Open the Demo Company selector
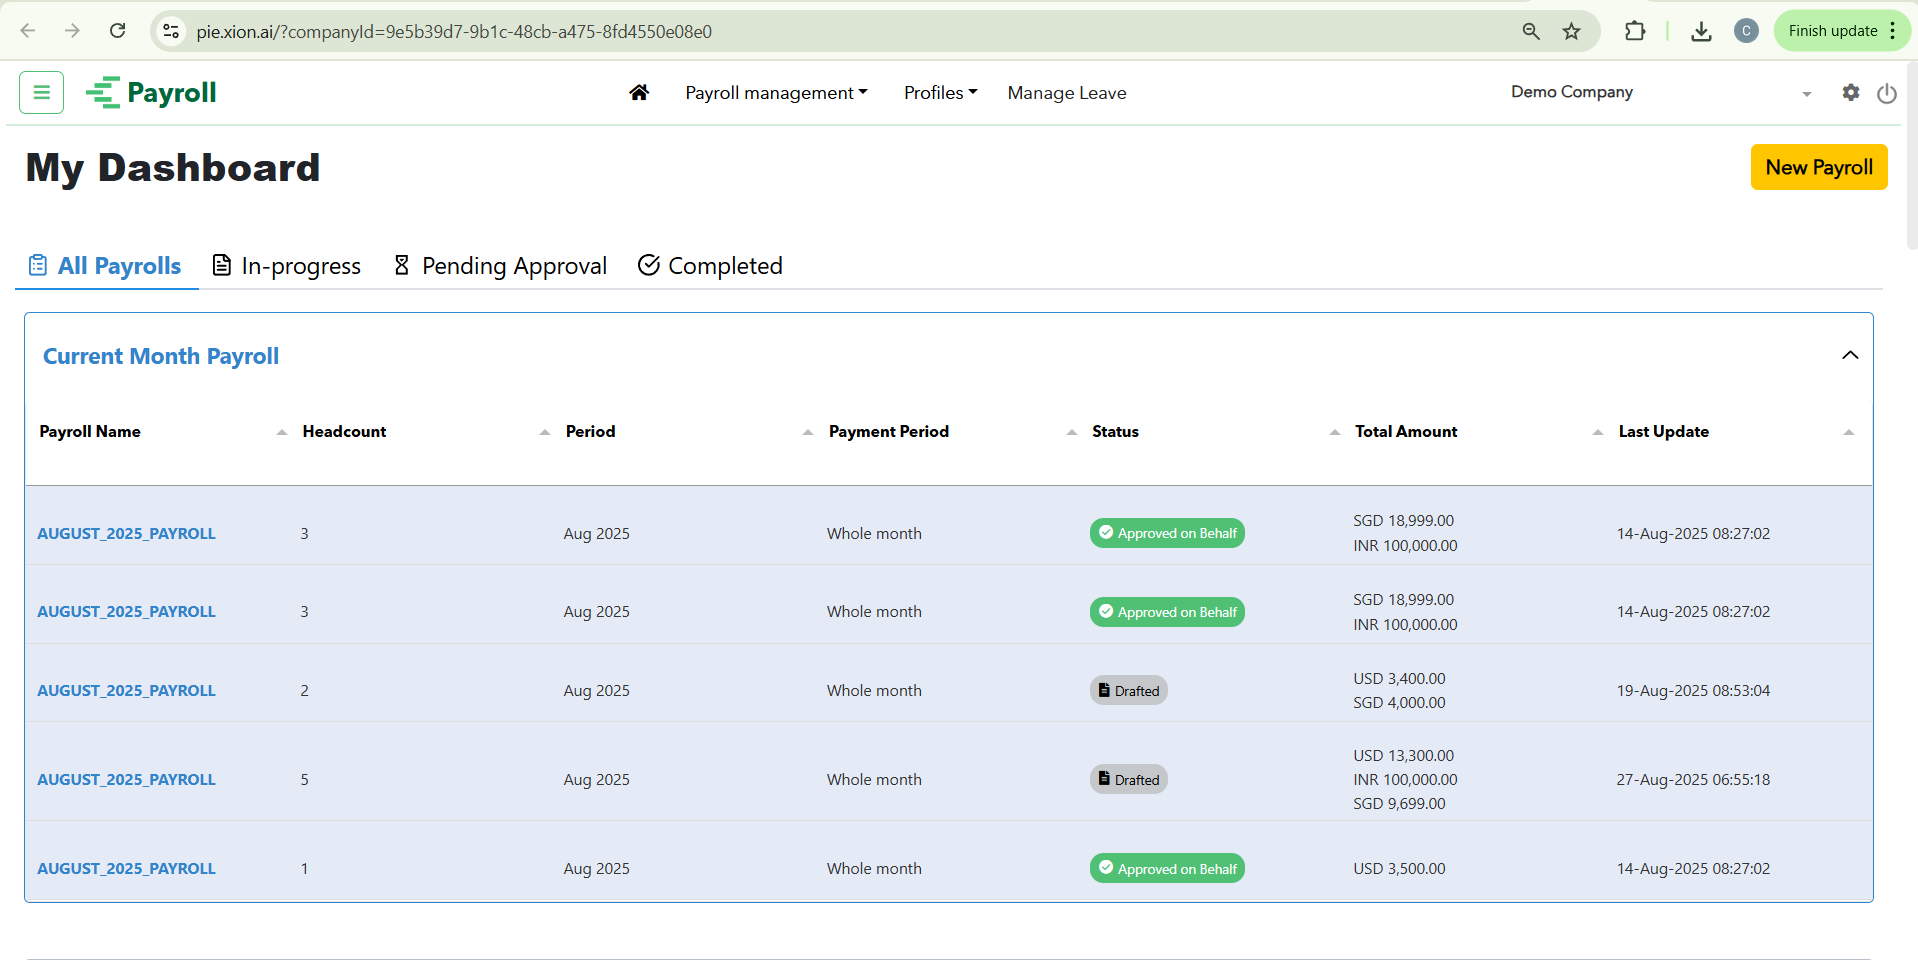This screenshot has width=1918, height=960. (x=1660, y=92)
